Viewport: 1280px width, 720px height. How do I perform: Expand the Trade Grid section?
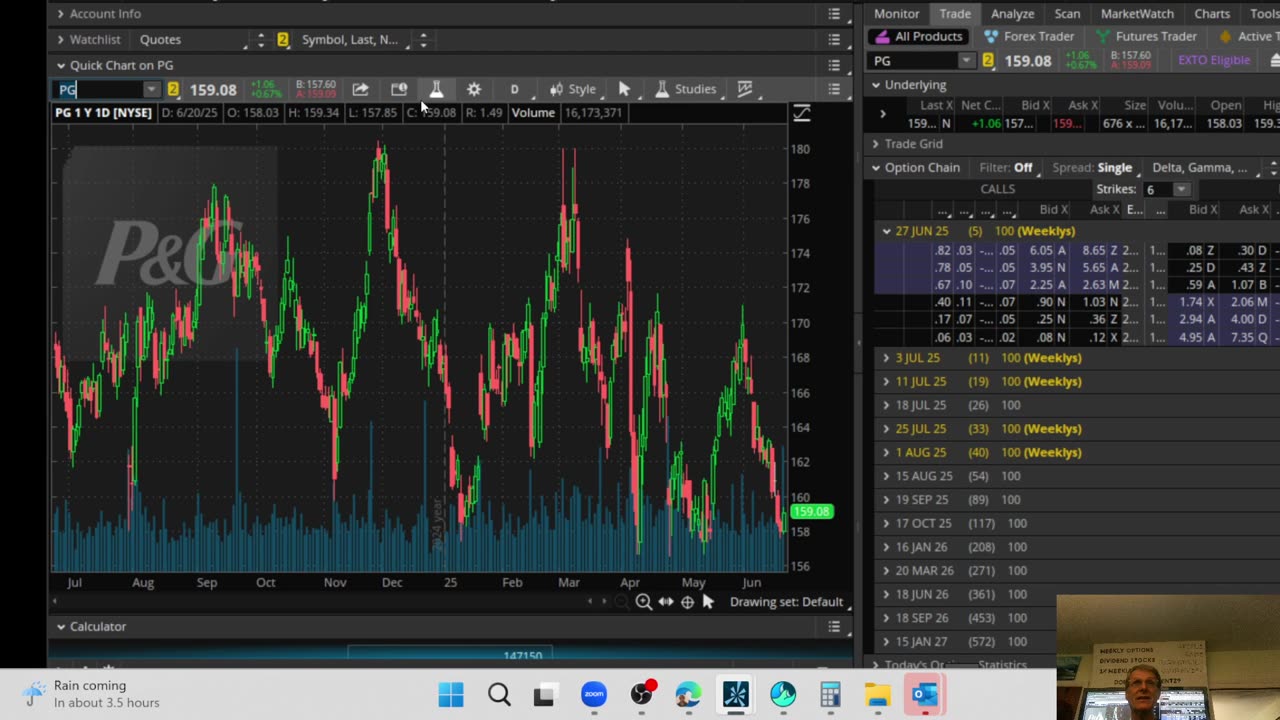click(877, 144)
